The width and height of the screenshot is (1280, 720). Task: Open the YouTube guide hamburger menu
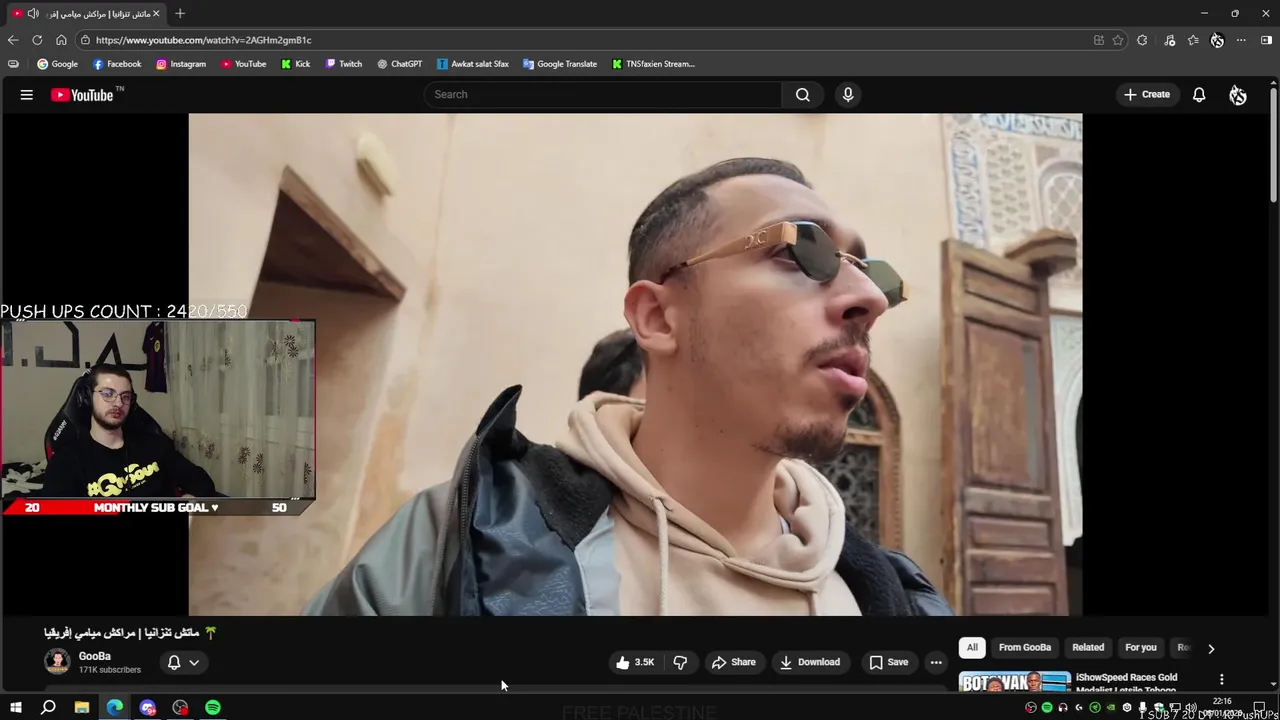coord(27,95)
